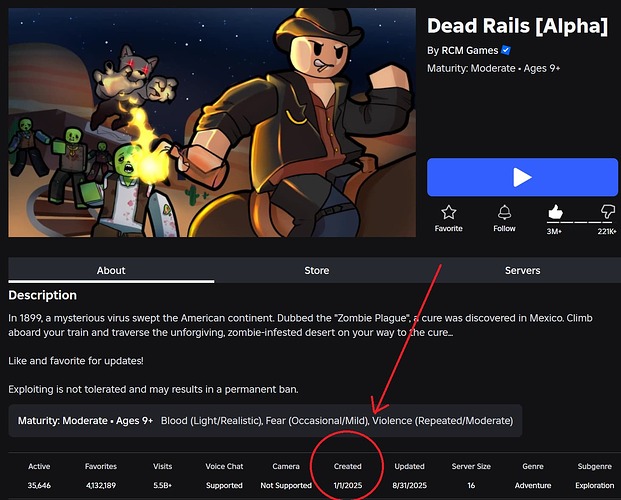Click the Fear (Occasional/Mild) descriptor

tap(317, 421)
